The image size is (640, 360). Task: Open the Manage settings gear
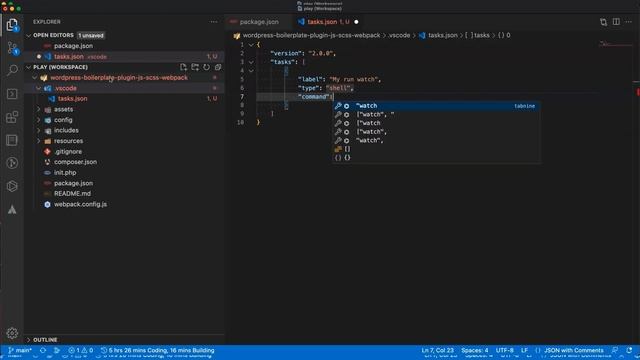pyautogui.click(x=12, y=333)
